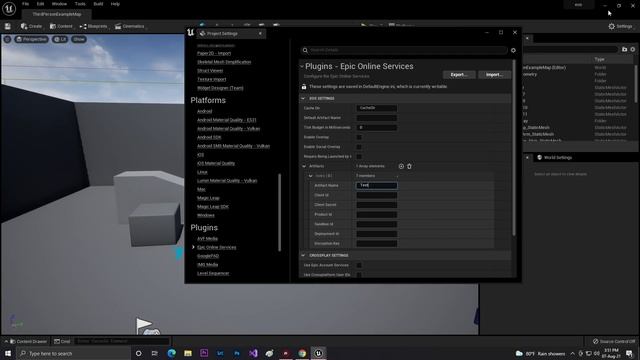Viewport: 640px width, 360px height.
Task: Open the Create toolbar menu
Action: (31, 26)
